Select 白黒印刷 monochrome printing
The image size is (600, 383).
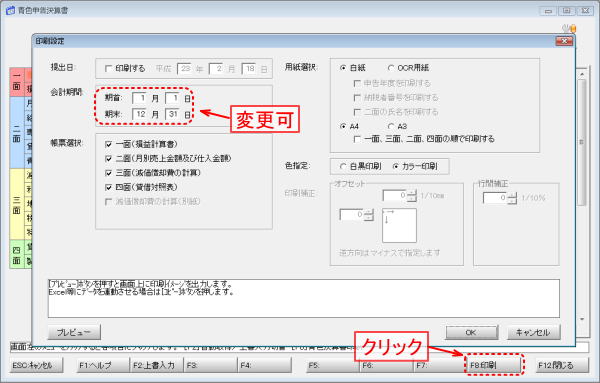343,166
